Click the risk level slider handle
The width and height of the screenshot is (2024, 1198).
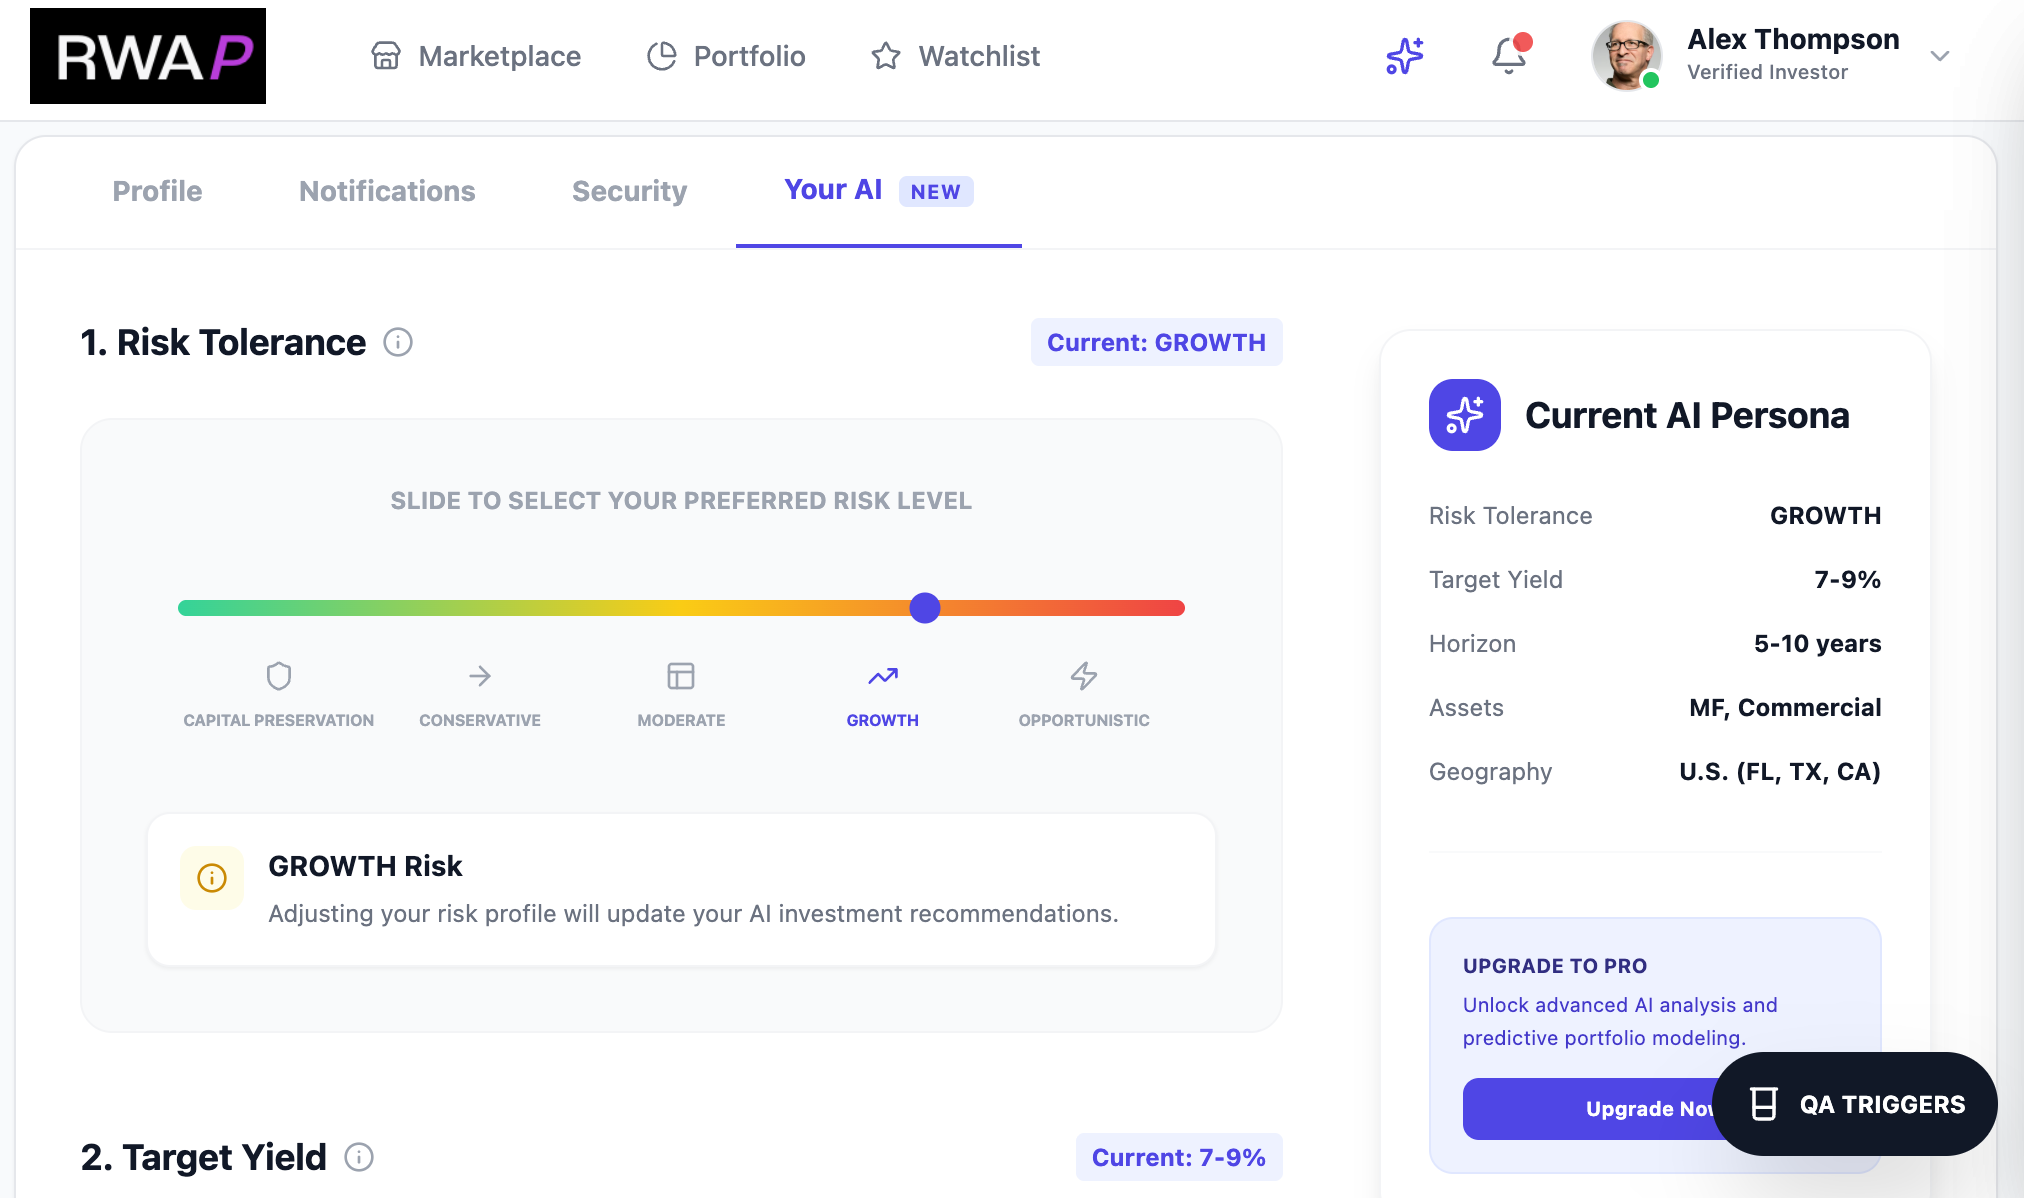click(925, 608)
